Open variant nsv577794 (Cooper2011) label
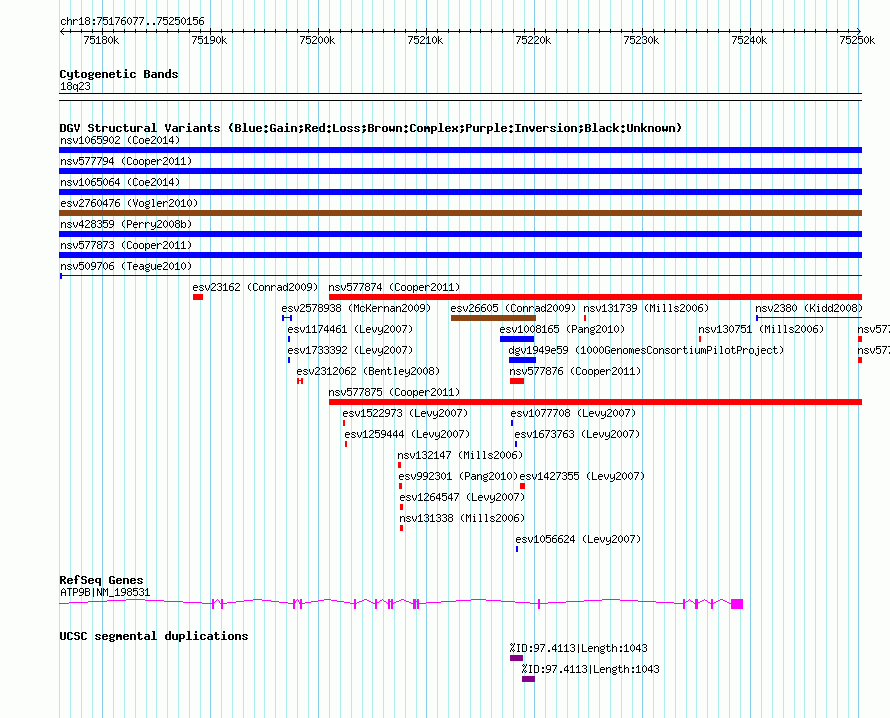Screen dimensions: 890x718 click(x=126, y=161)
